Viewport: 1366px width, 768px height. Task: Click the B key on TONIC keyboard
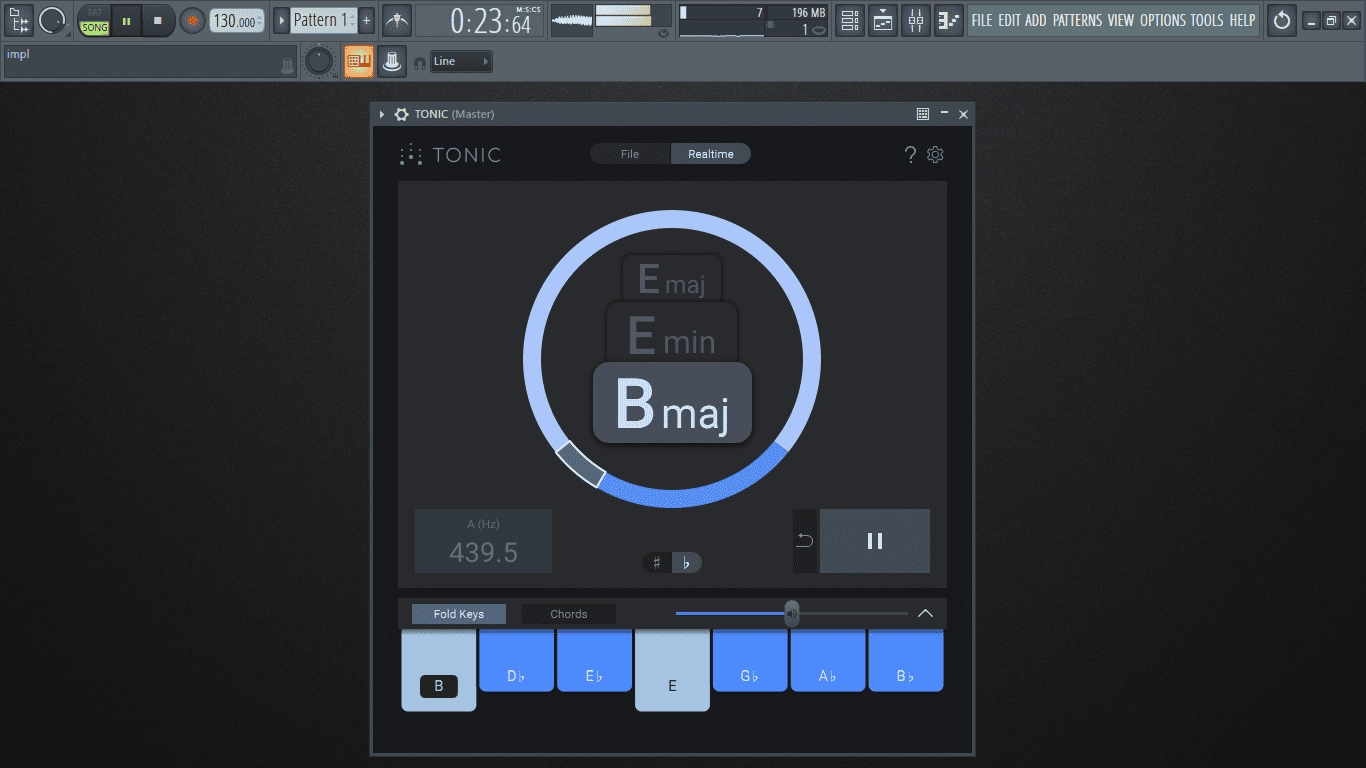click(x=439, y=670)
